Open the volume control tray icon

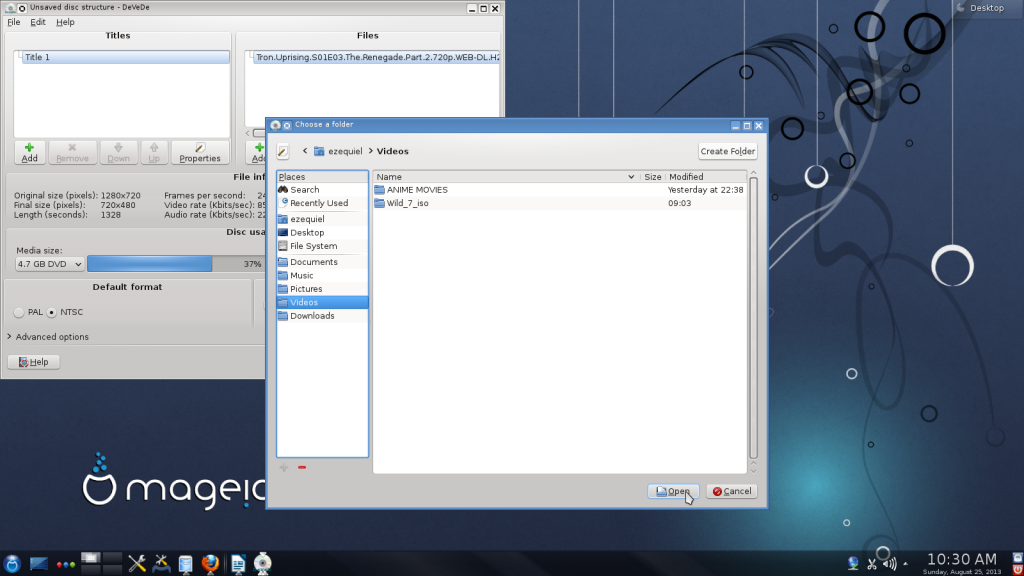coord(889,563)
